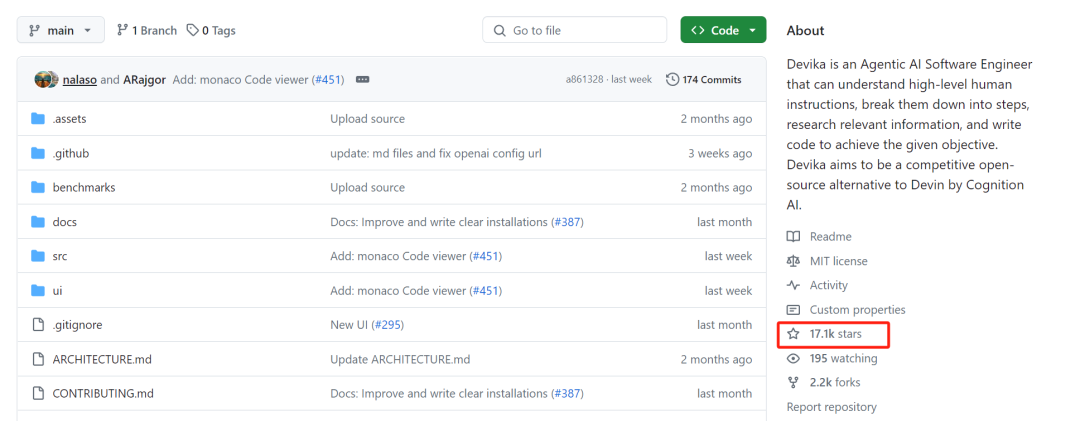Open .assets 'Upload source' commit message
This screenshot has width=1080, height=421.
tap(368, 119)
